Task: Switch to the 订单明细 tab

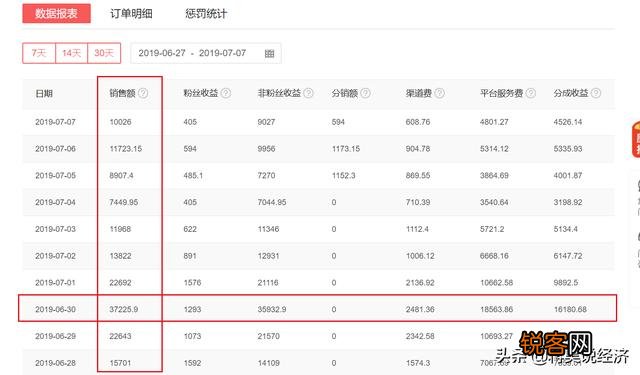Action: 131,14
